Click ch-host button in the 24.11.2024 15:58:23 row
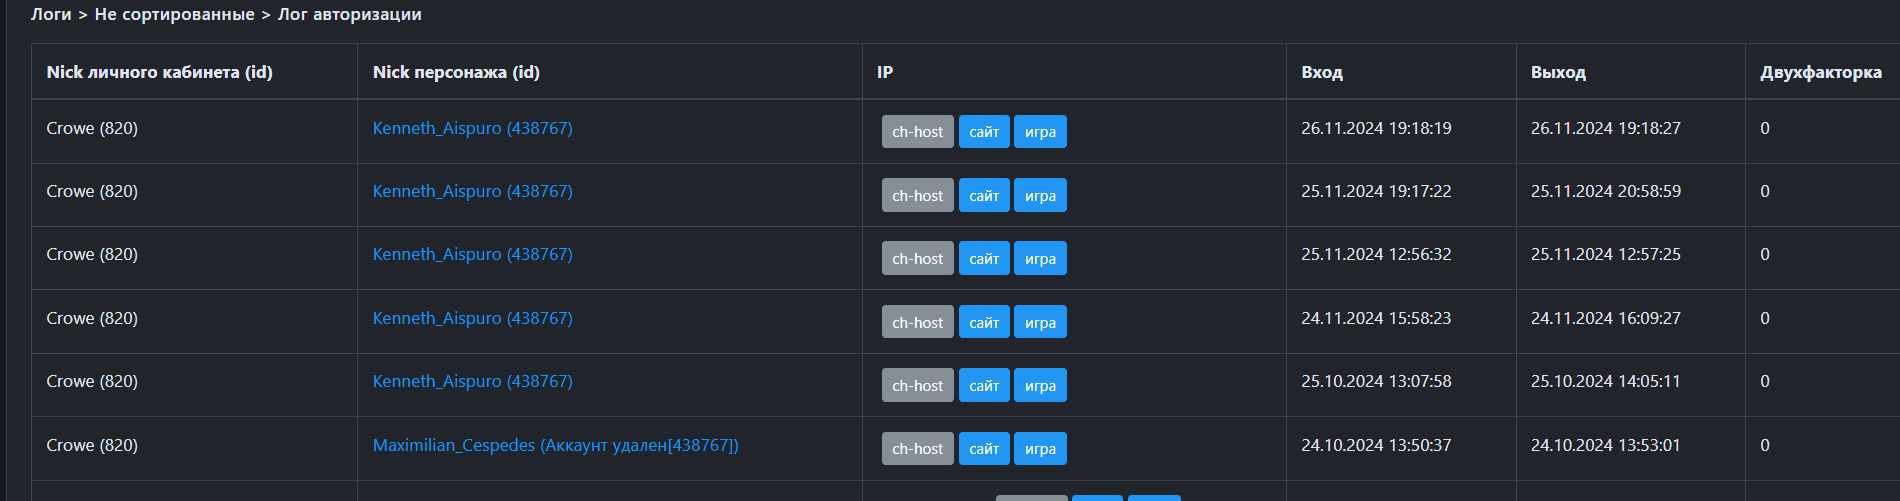 pyautogui.click(x=917, y=322)
